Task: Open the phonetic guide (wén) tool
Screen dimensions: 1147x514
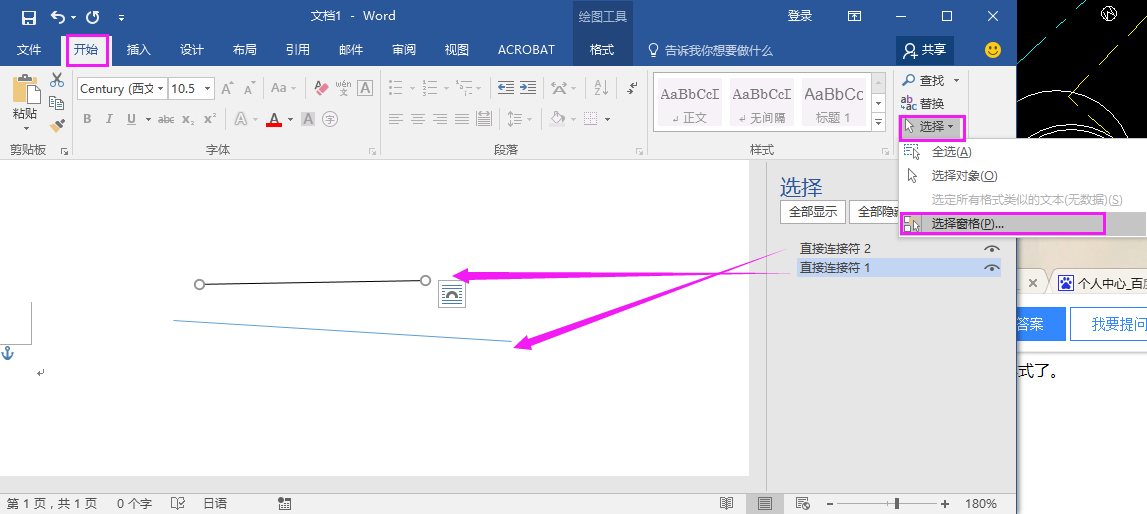Action: click(x=343, y=88)
